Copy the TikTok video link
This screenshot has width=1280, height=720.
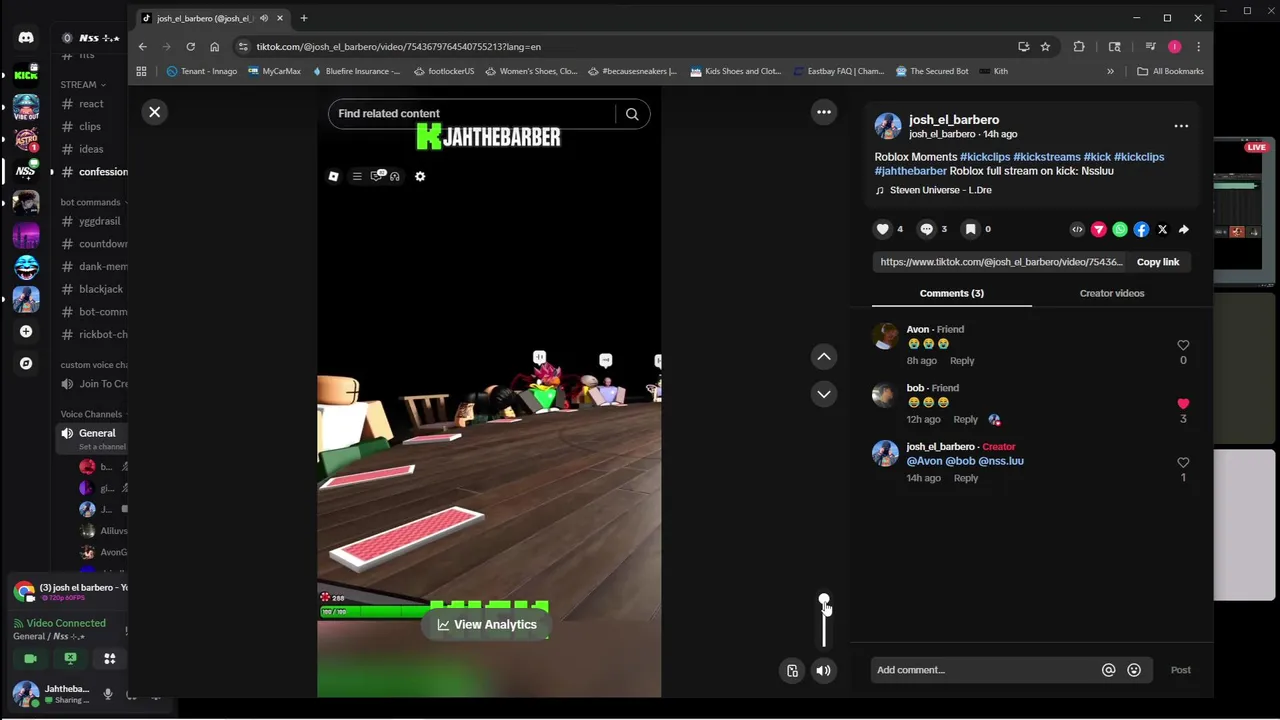[x=1158, y=262]
